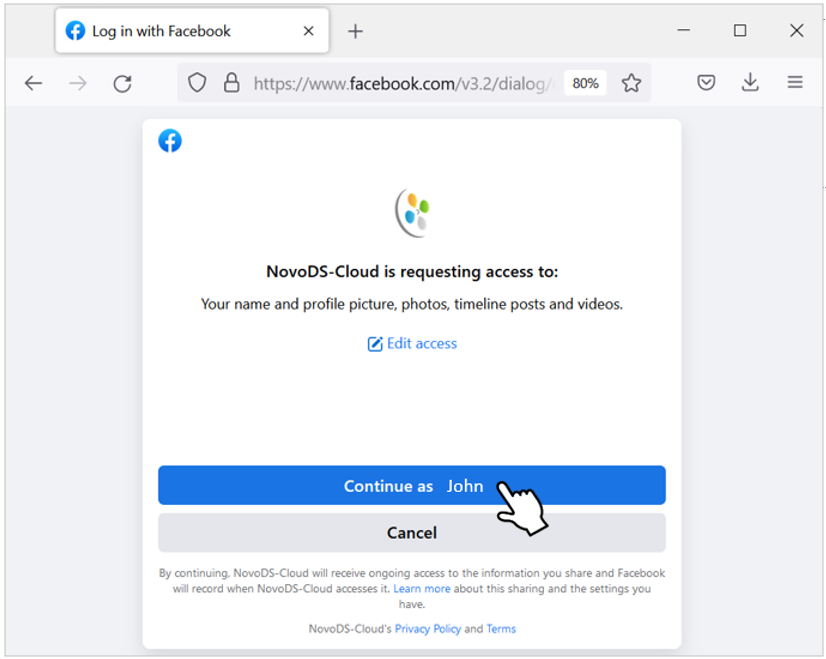Click the forward navigation arrow

pyautogui.click(x=78, y=83)
